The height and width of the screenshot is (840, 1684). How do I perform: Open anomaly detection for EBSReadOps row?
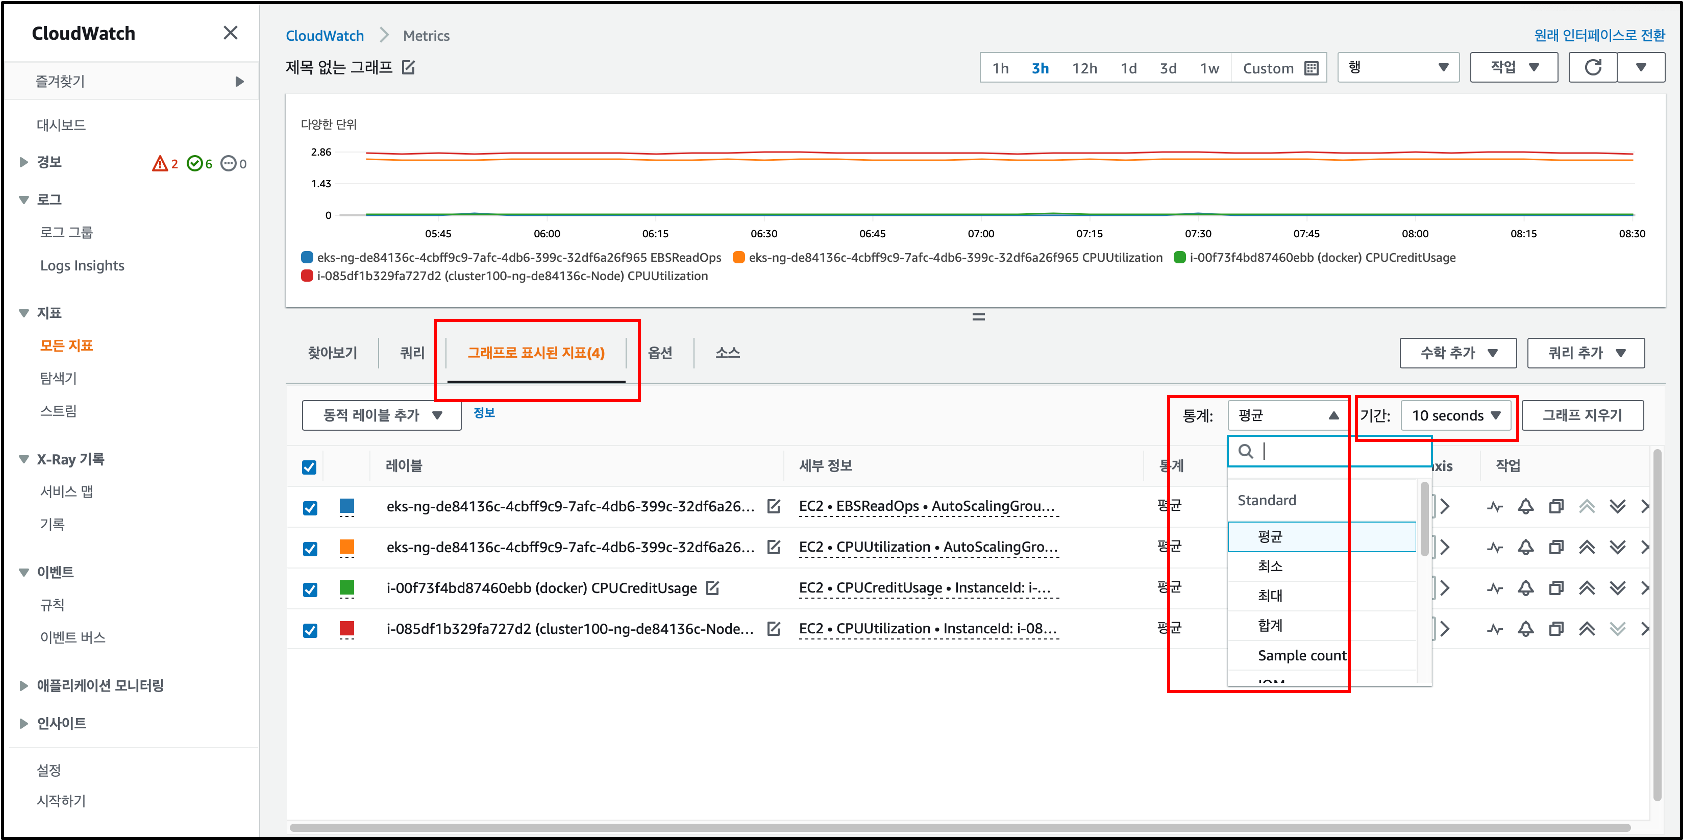pos(1495,507)
